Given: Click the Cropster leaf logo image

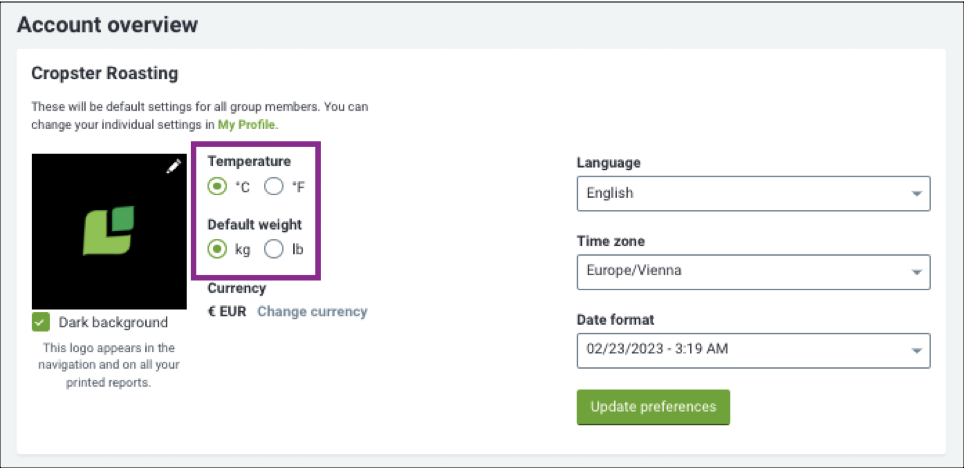Looking at the screenshot, I should click(x=109, y=231).
